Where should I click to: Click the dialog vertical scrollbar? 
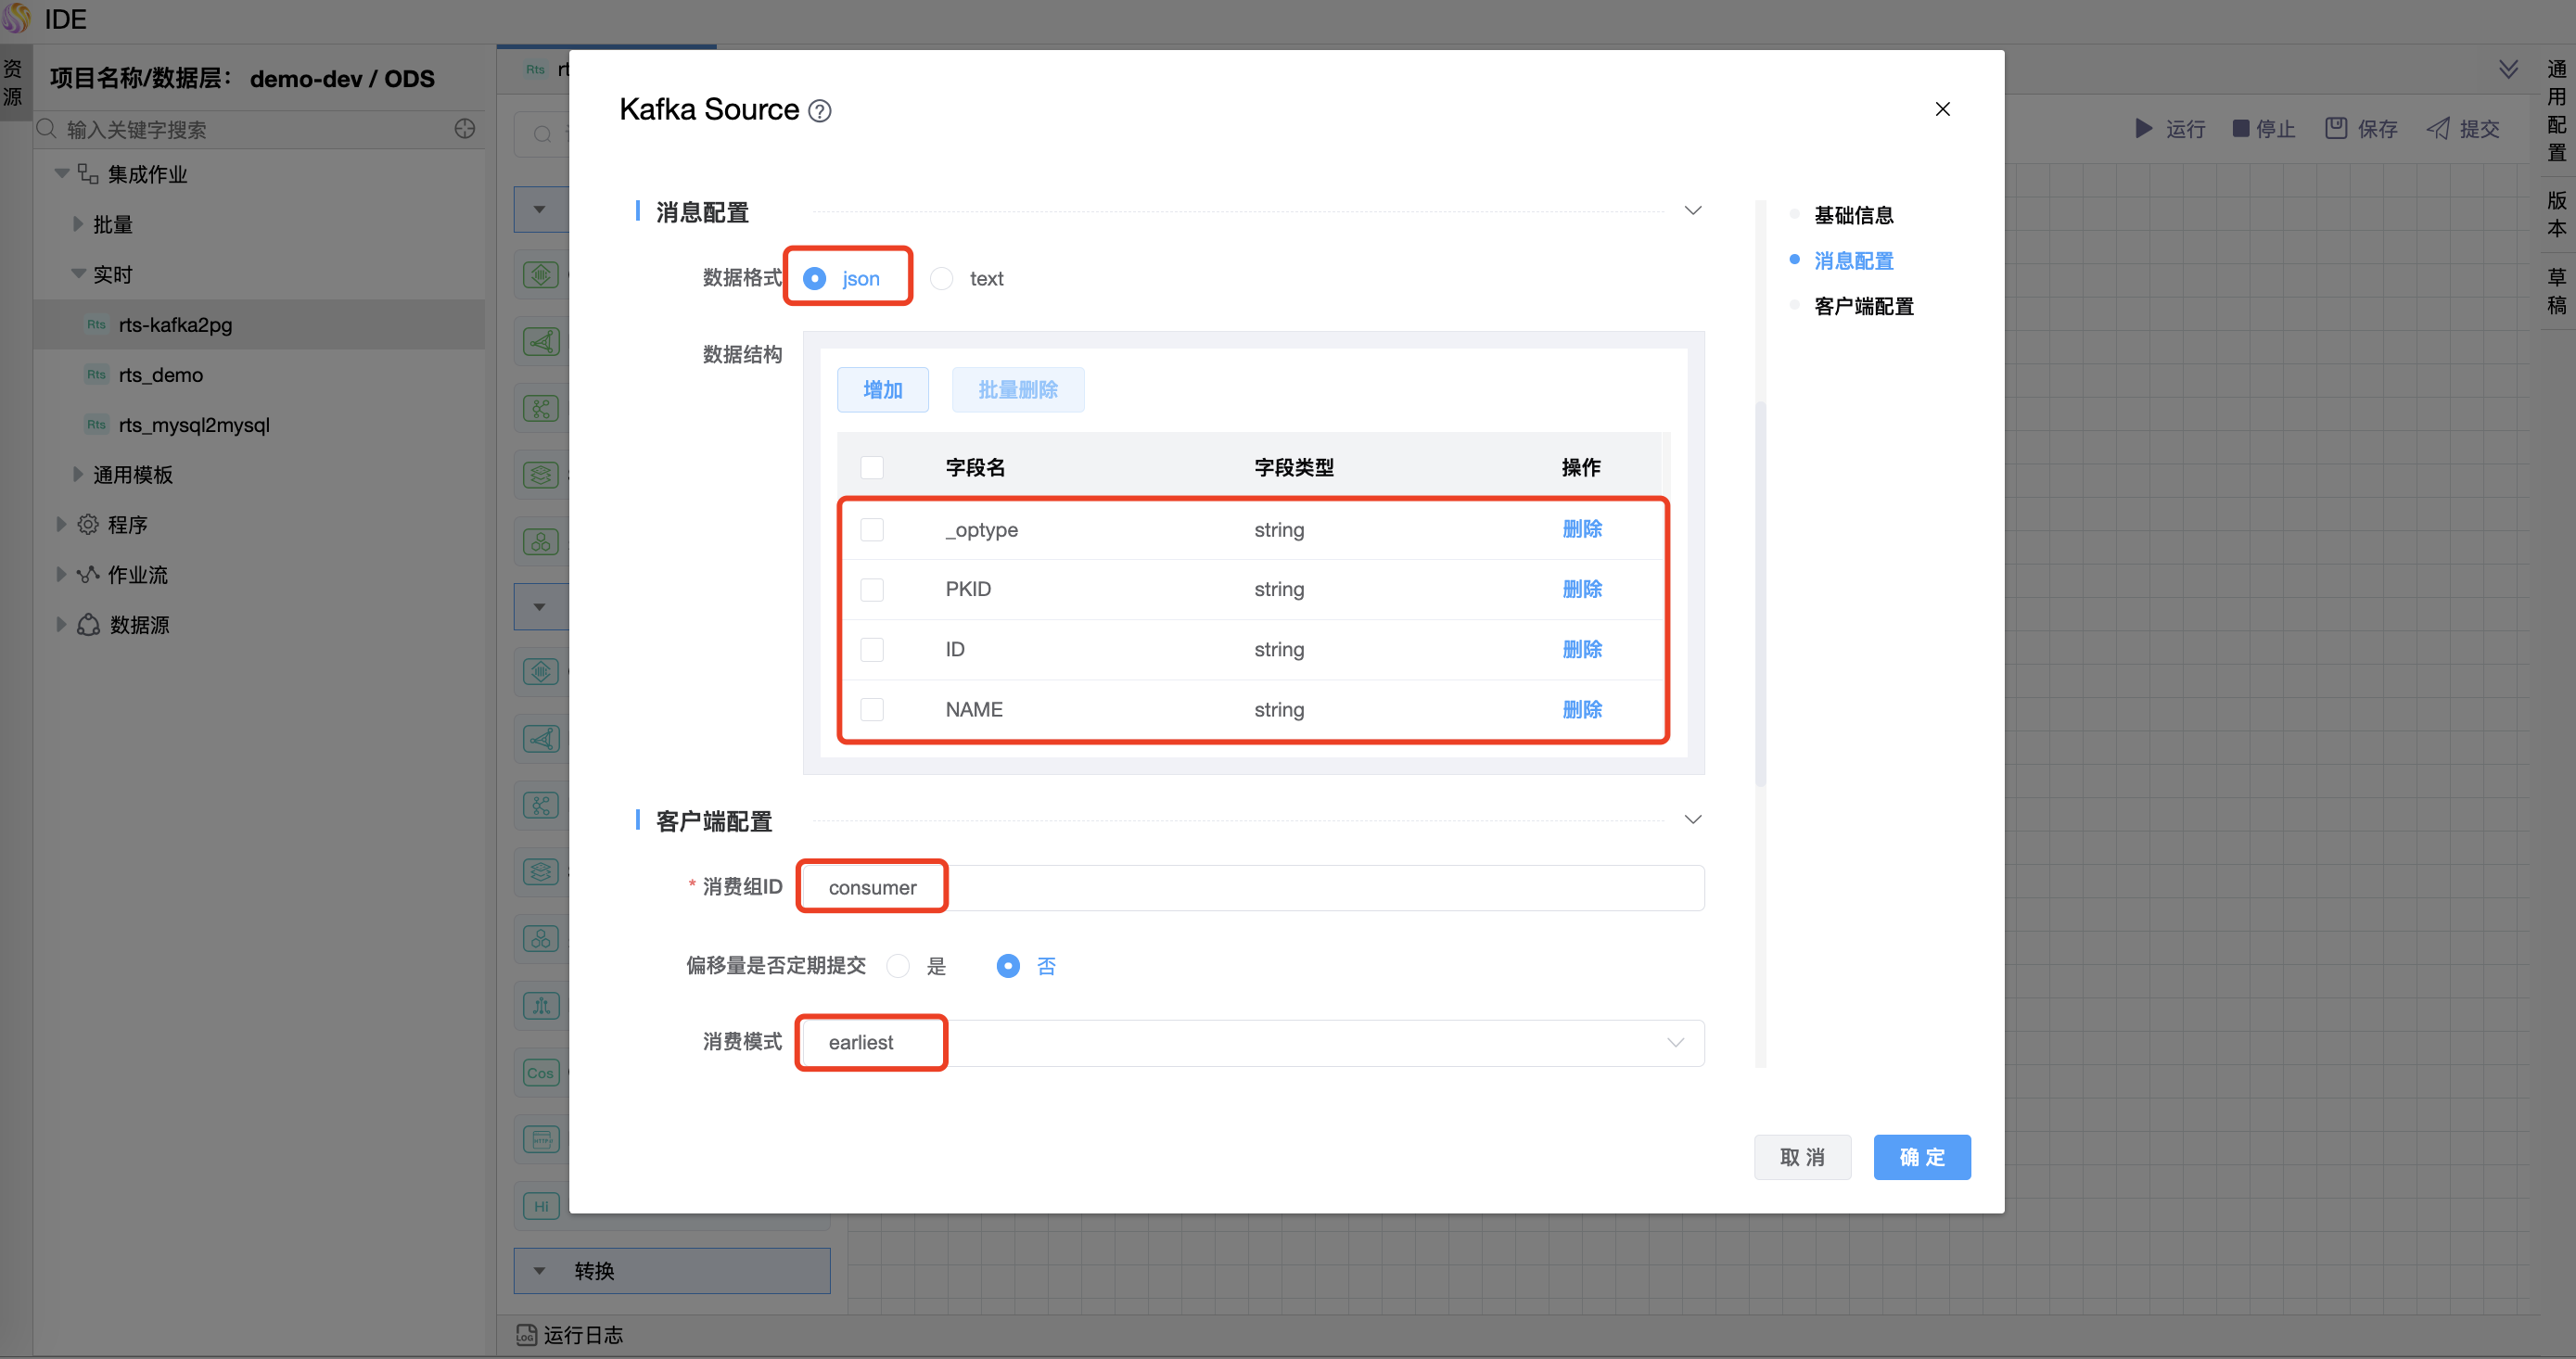click(x=1760, y=595)
